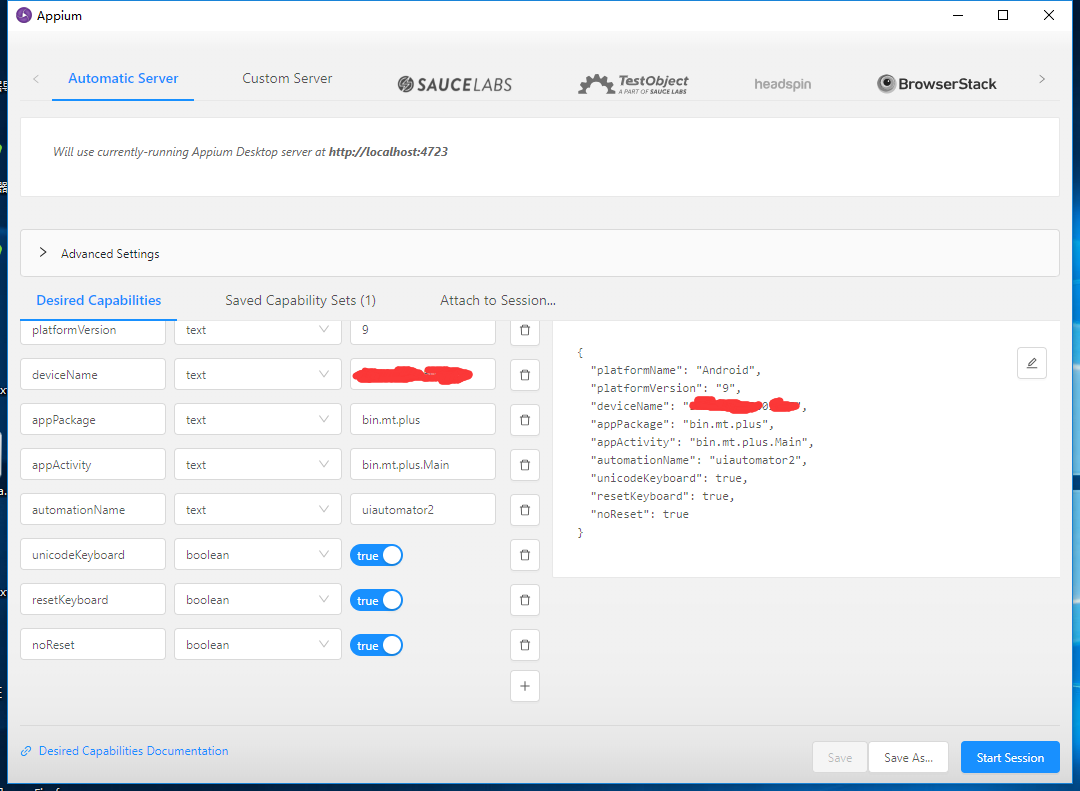
Task: Delete the unicodeKeyboard capability row
Action: click(524, 555)
